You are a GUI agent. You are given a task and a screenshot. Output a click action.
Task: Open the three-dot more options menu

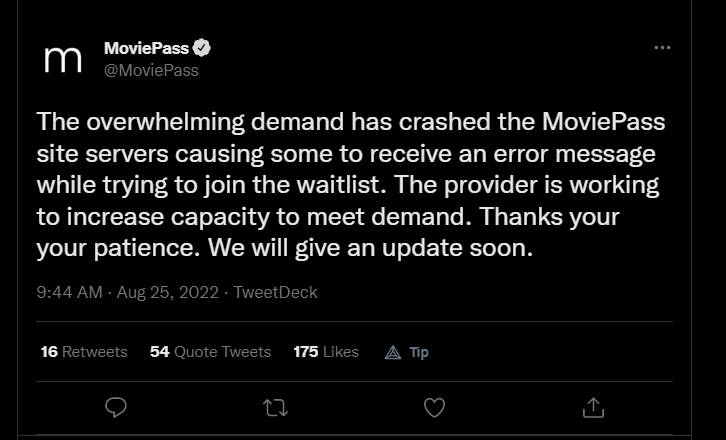662,48
